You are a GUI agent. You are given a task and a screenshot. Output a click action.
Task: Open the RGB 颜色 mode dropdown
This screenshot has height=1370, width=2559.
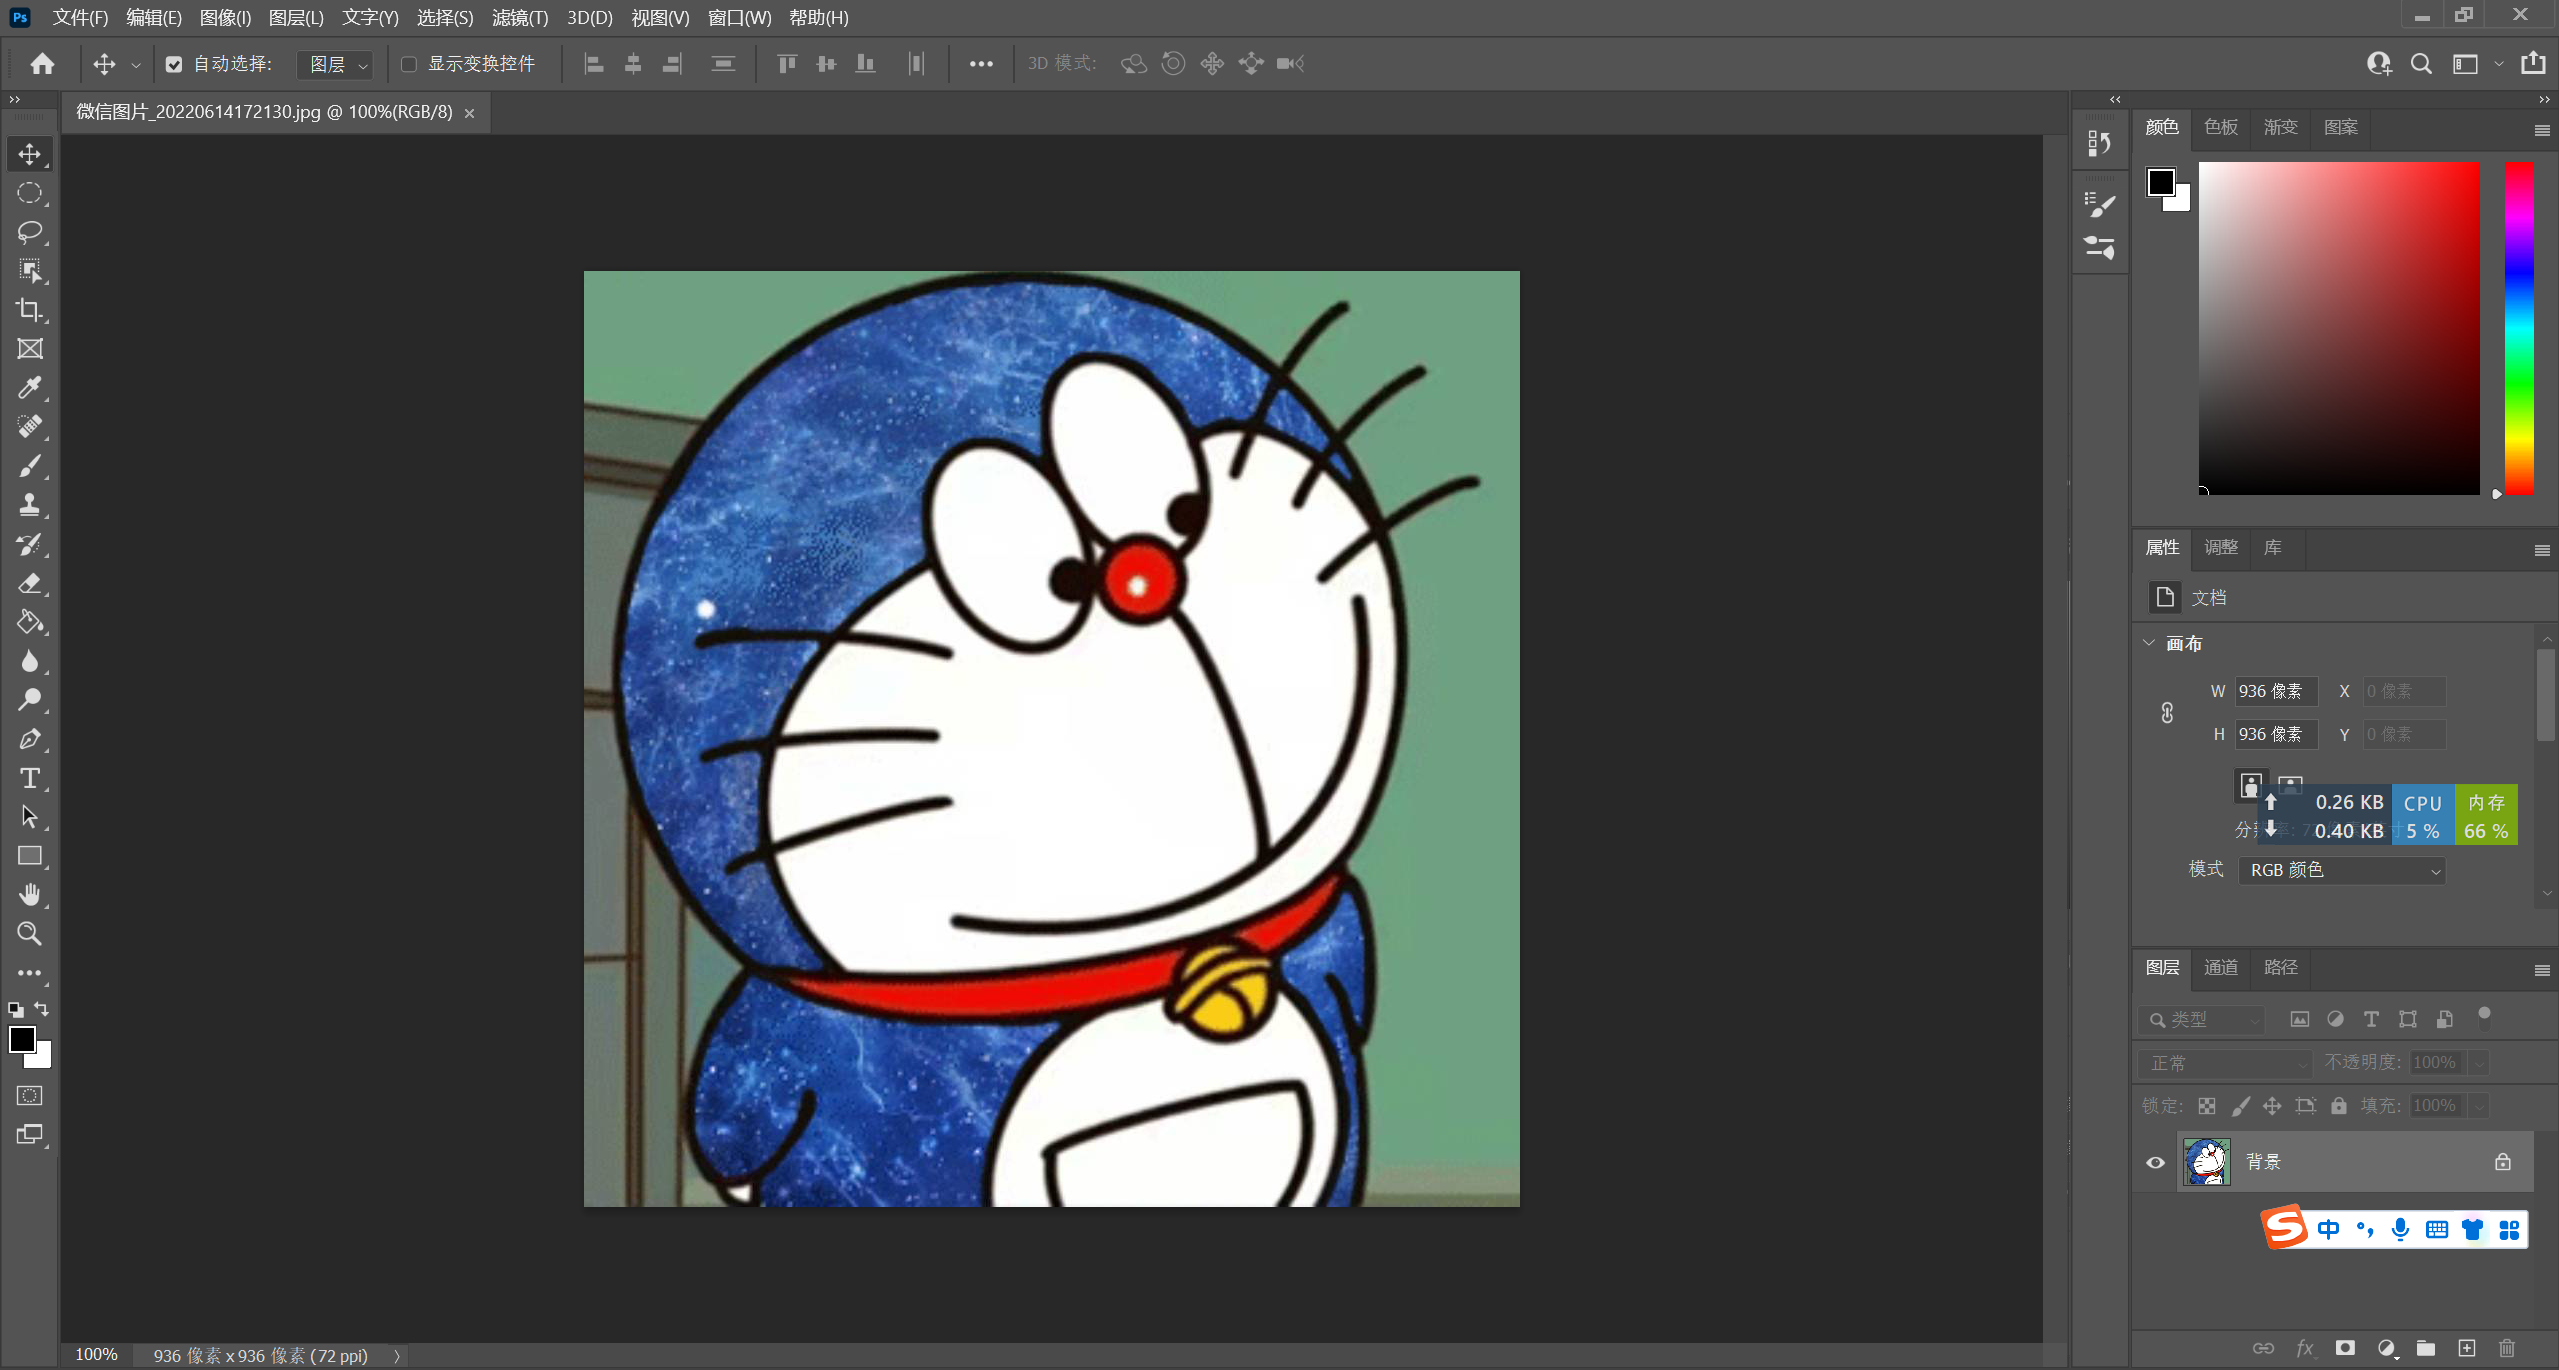point(2341,870)
